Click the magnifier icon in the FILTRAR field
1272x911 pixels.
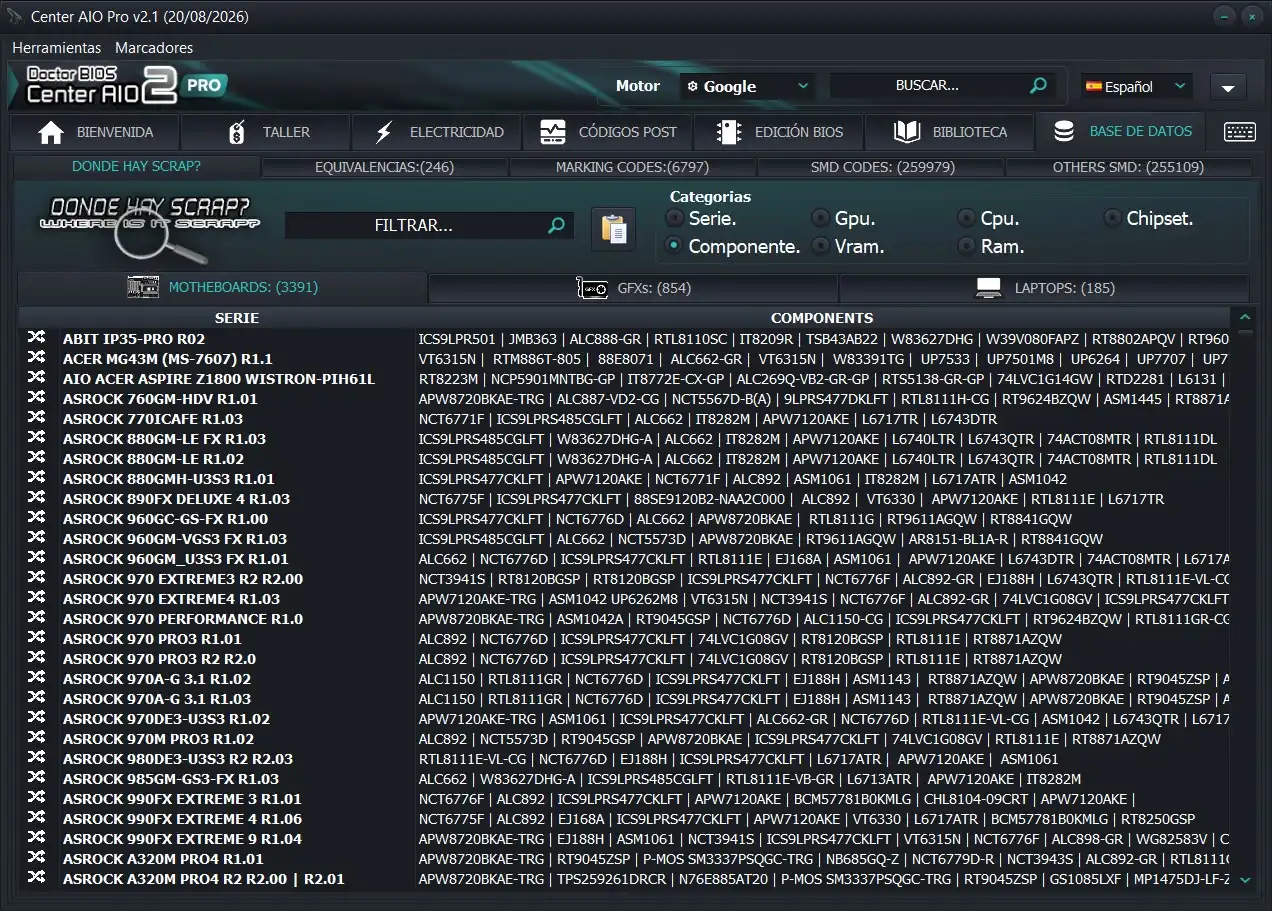tap(557, 226)
